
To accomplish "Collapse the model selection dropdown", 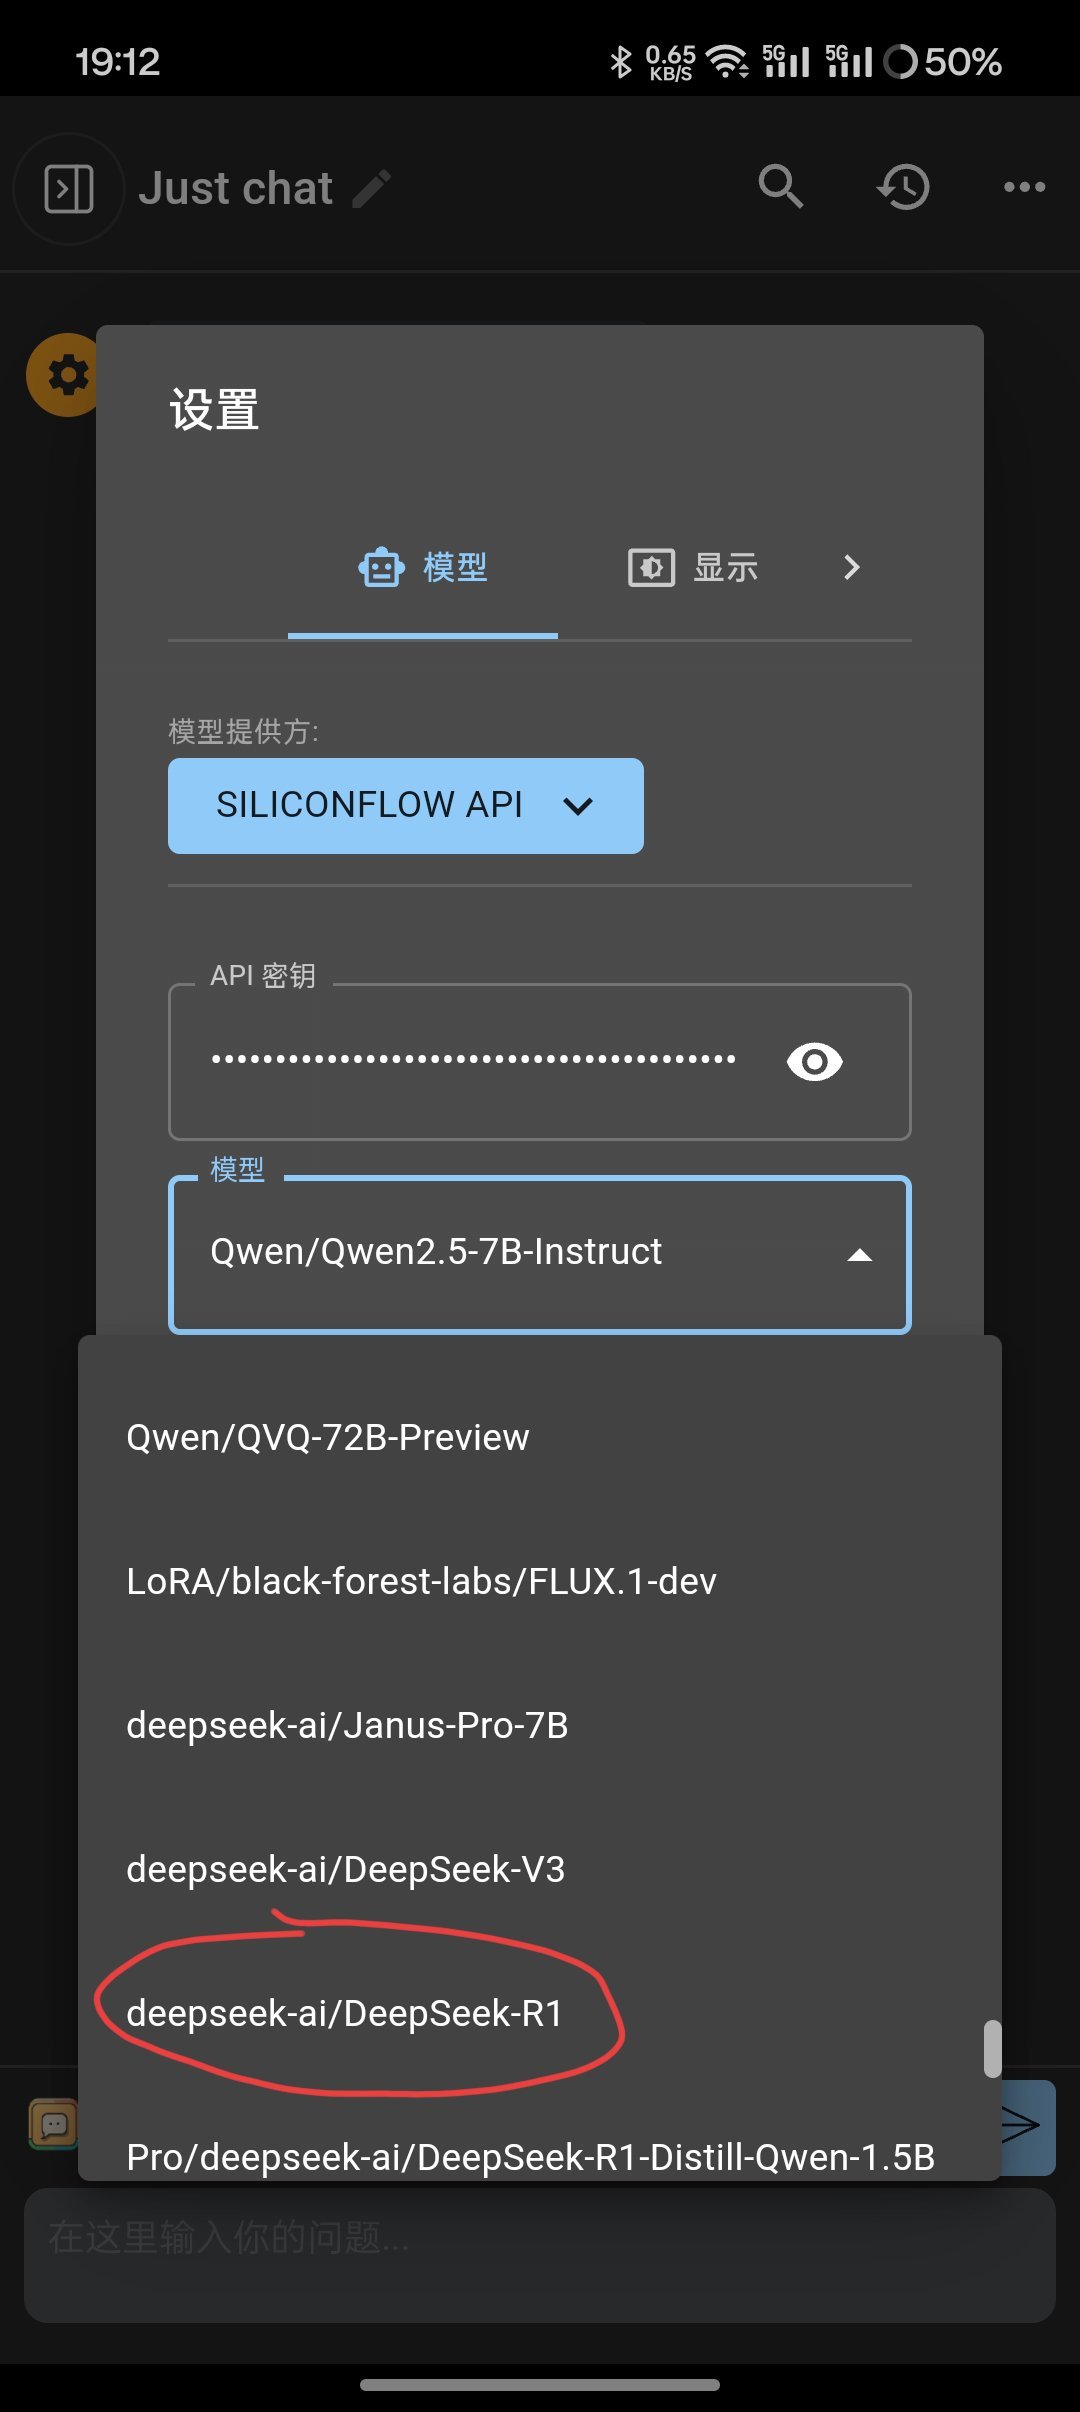I will tap(859, 1254).
